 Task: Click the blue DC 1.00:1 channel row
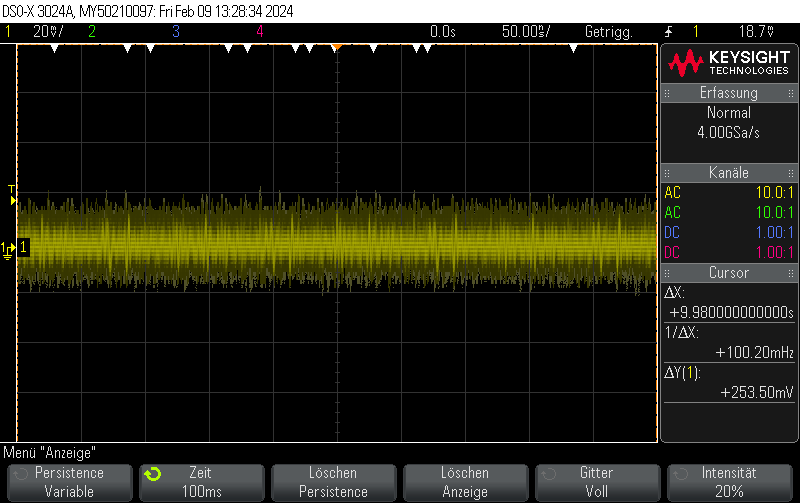[x=729, y=233]
